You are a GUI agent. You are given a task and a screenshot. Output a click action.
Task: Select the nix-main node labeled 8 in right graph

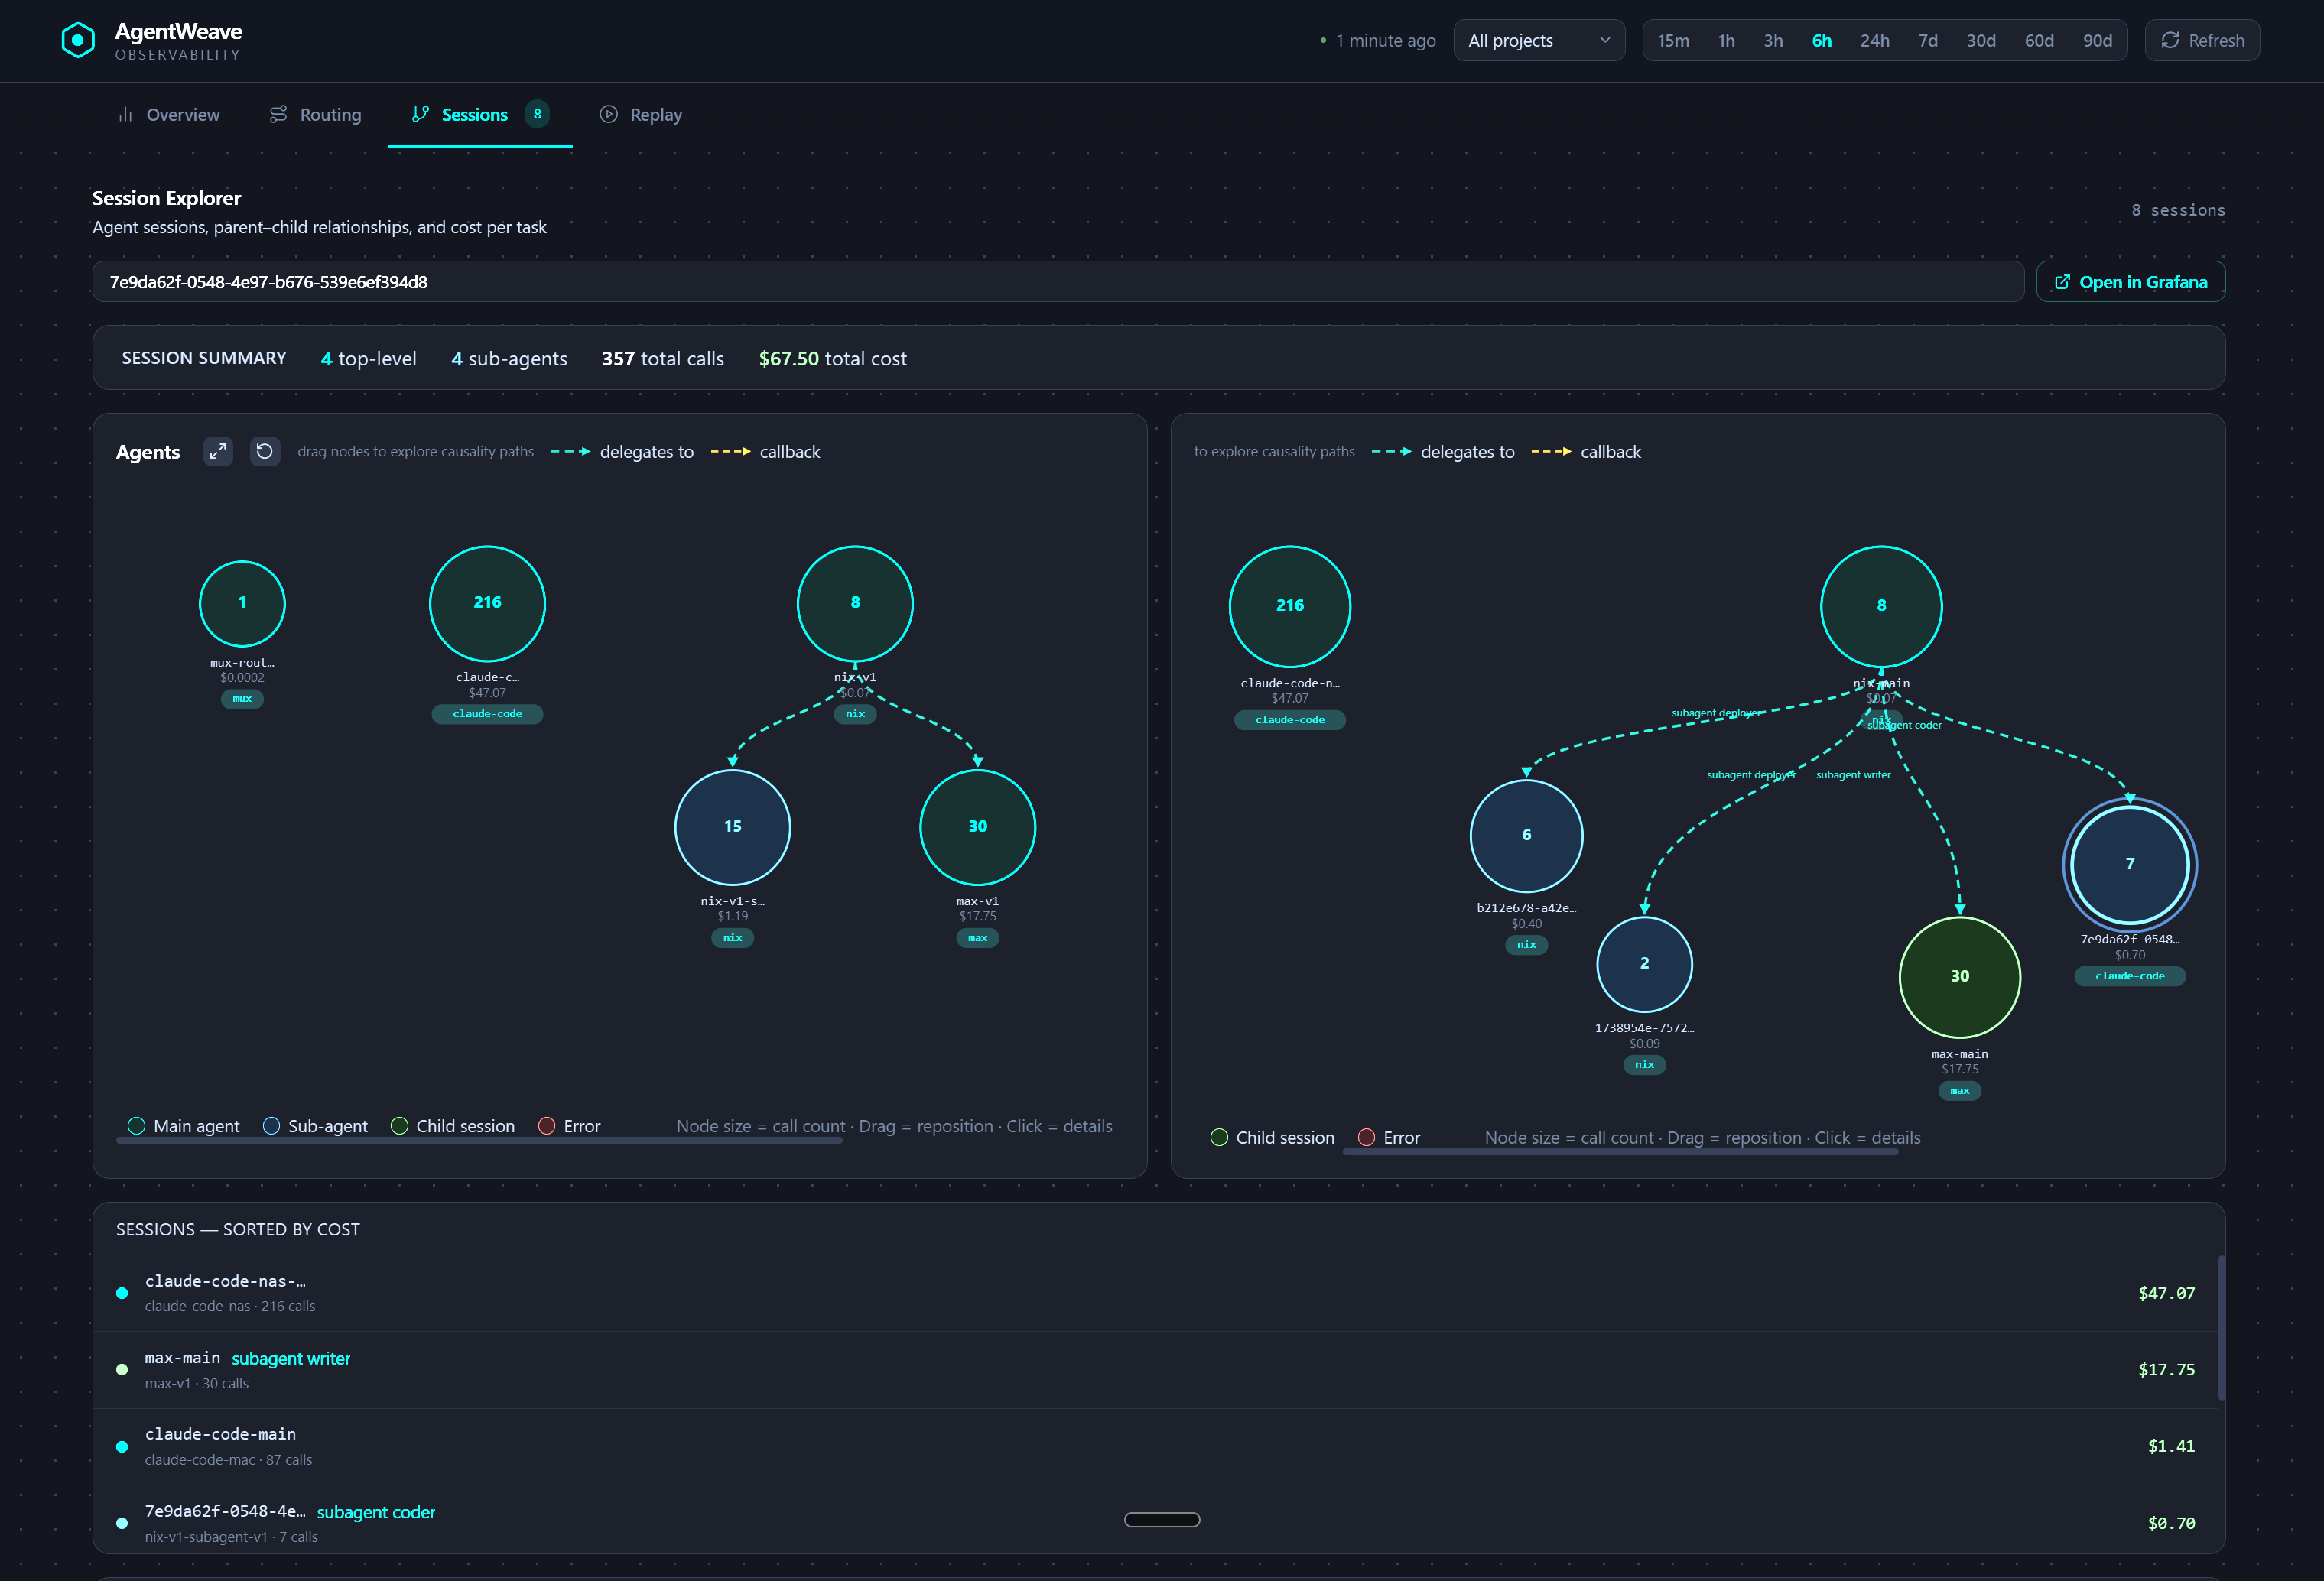point(1881,606)
